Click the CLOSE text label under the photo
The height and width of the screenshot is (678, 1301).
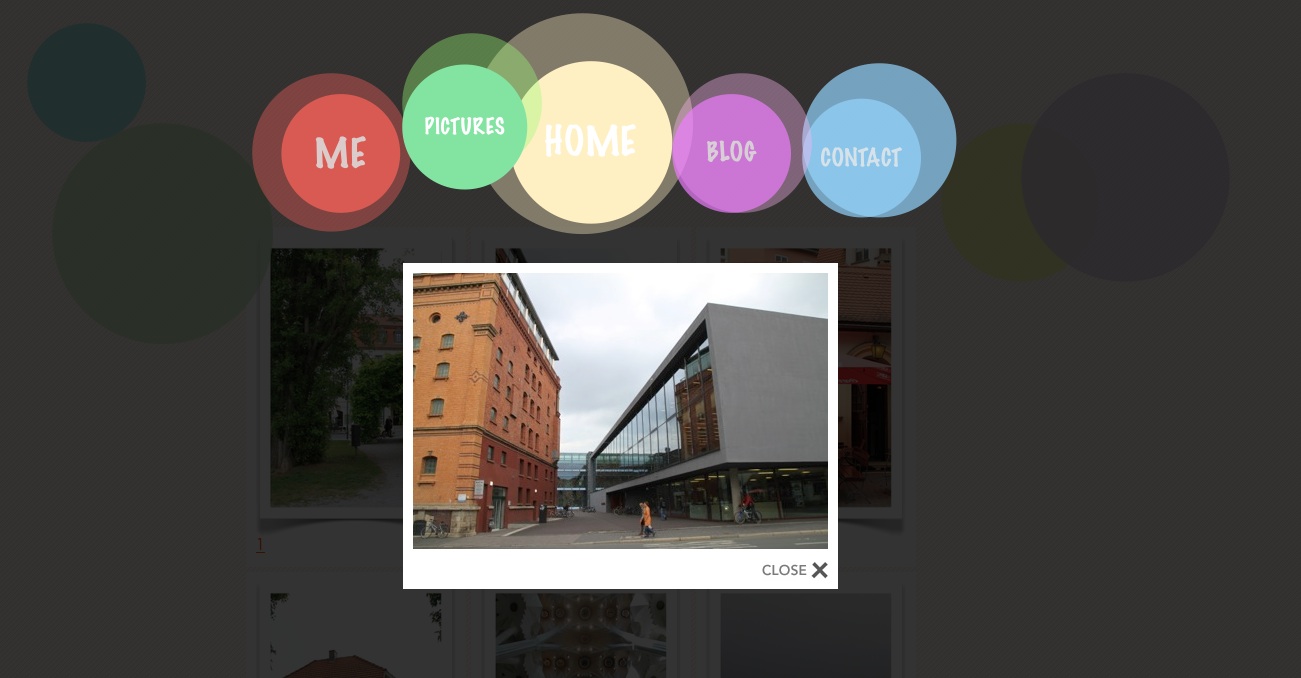(x=784, y=570)
